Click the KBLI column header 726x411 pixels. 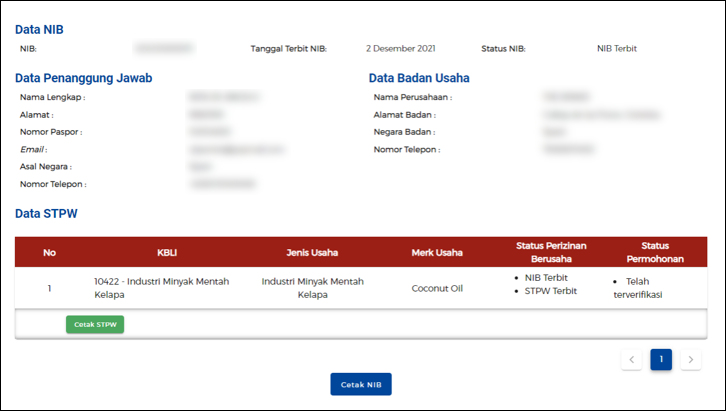click(x=167, y=252)
